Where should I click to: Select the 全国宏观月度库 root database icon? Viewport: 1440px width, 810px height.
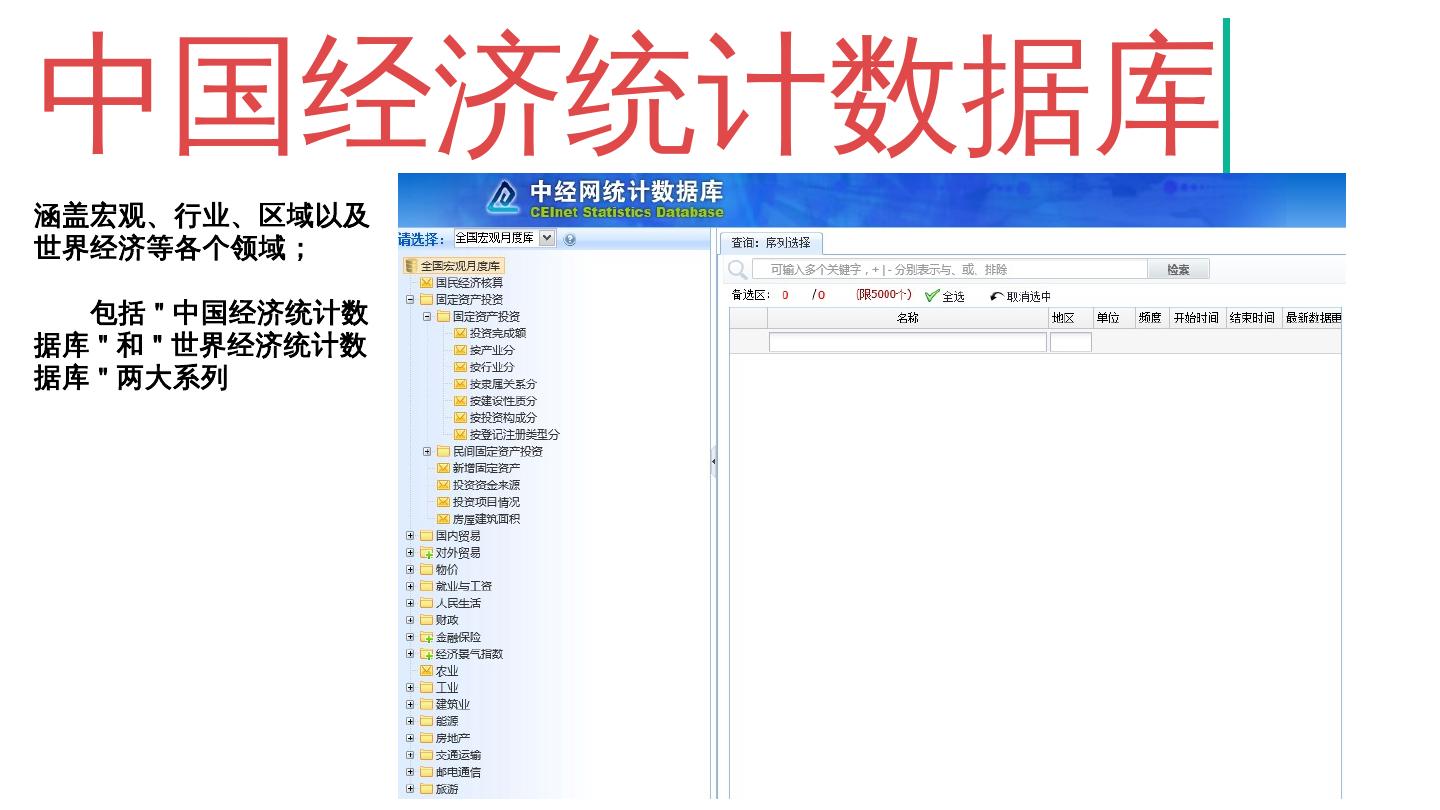pos(411,266)
